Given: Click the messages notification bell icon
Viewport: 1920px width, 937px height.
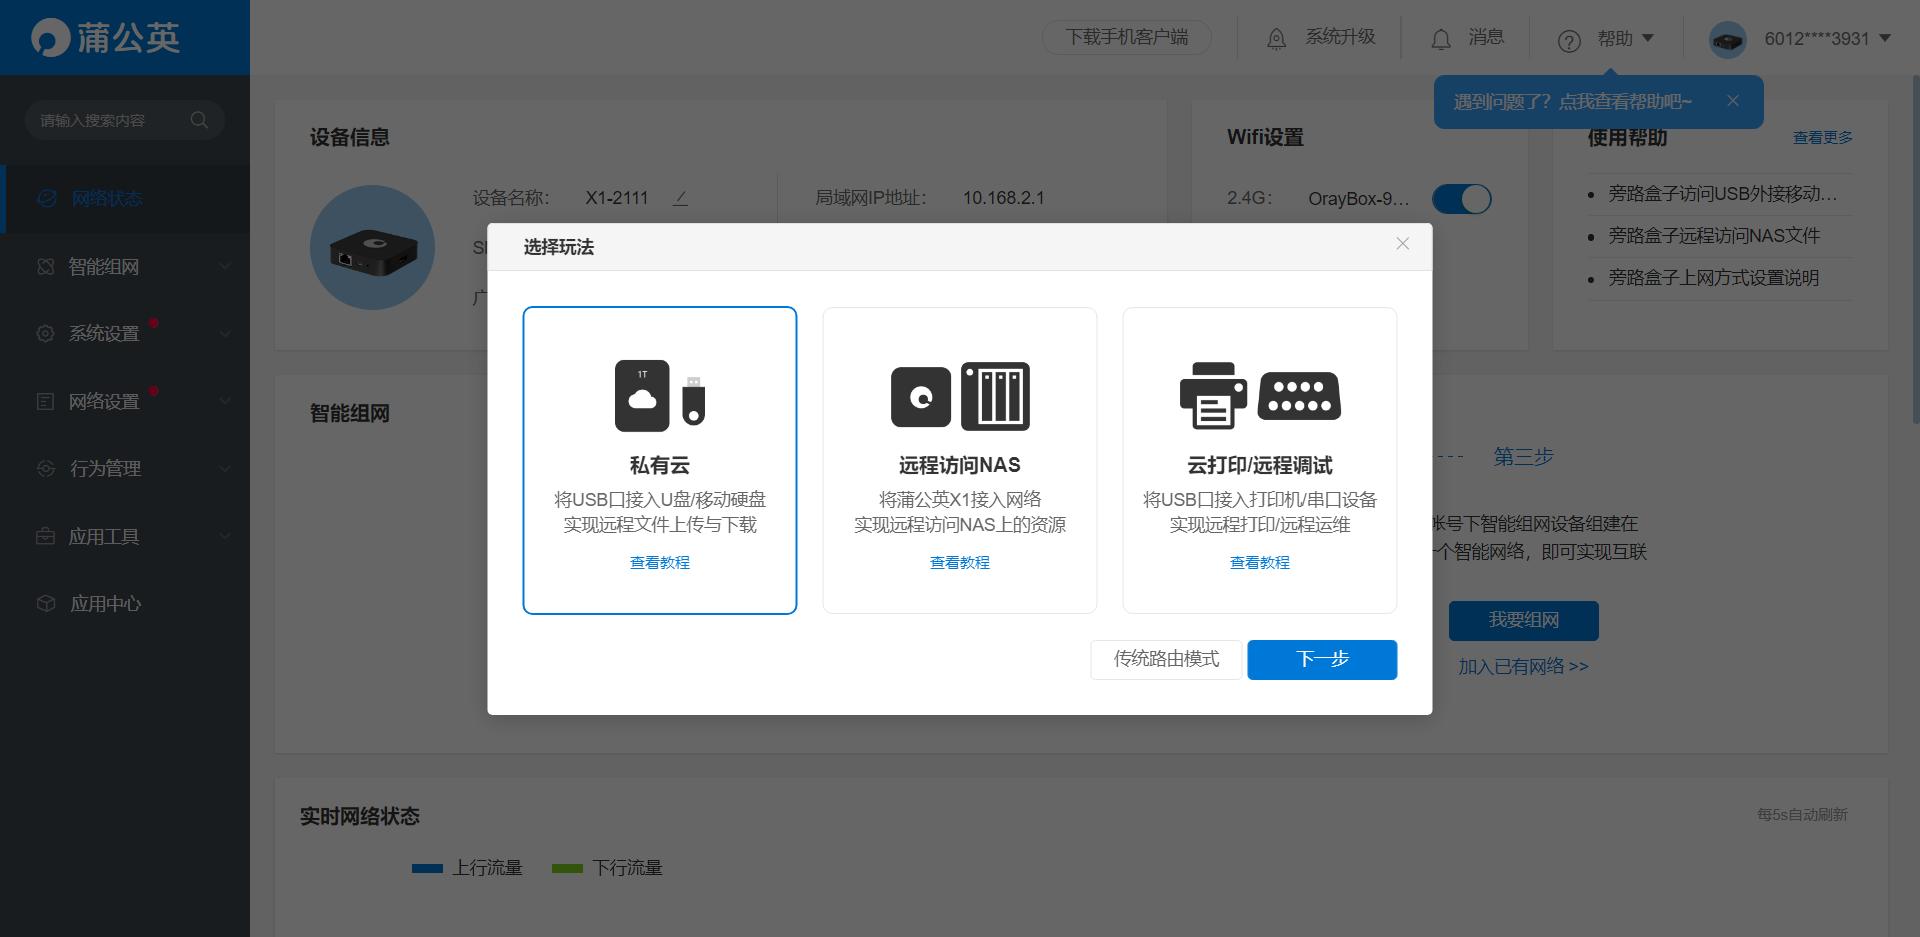Looking at the screenshot, I should click(1440, 39).
